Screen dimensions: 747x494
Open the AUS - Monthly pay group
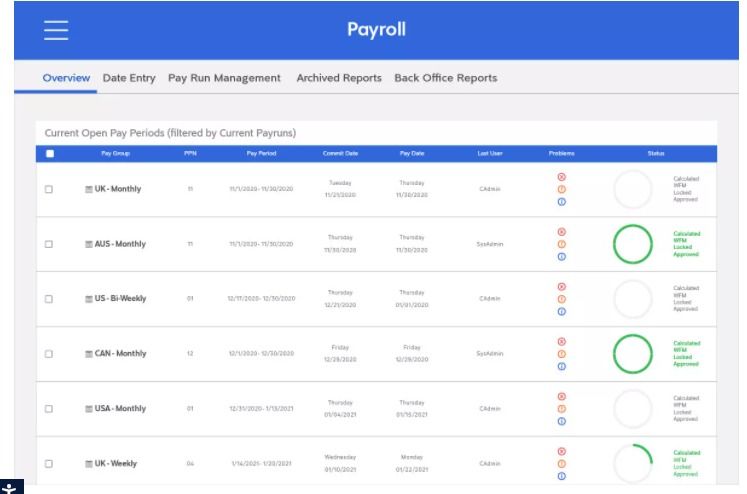coord(120,244)
